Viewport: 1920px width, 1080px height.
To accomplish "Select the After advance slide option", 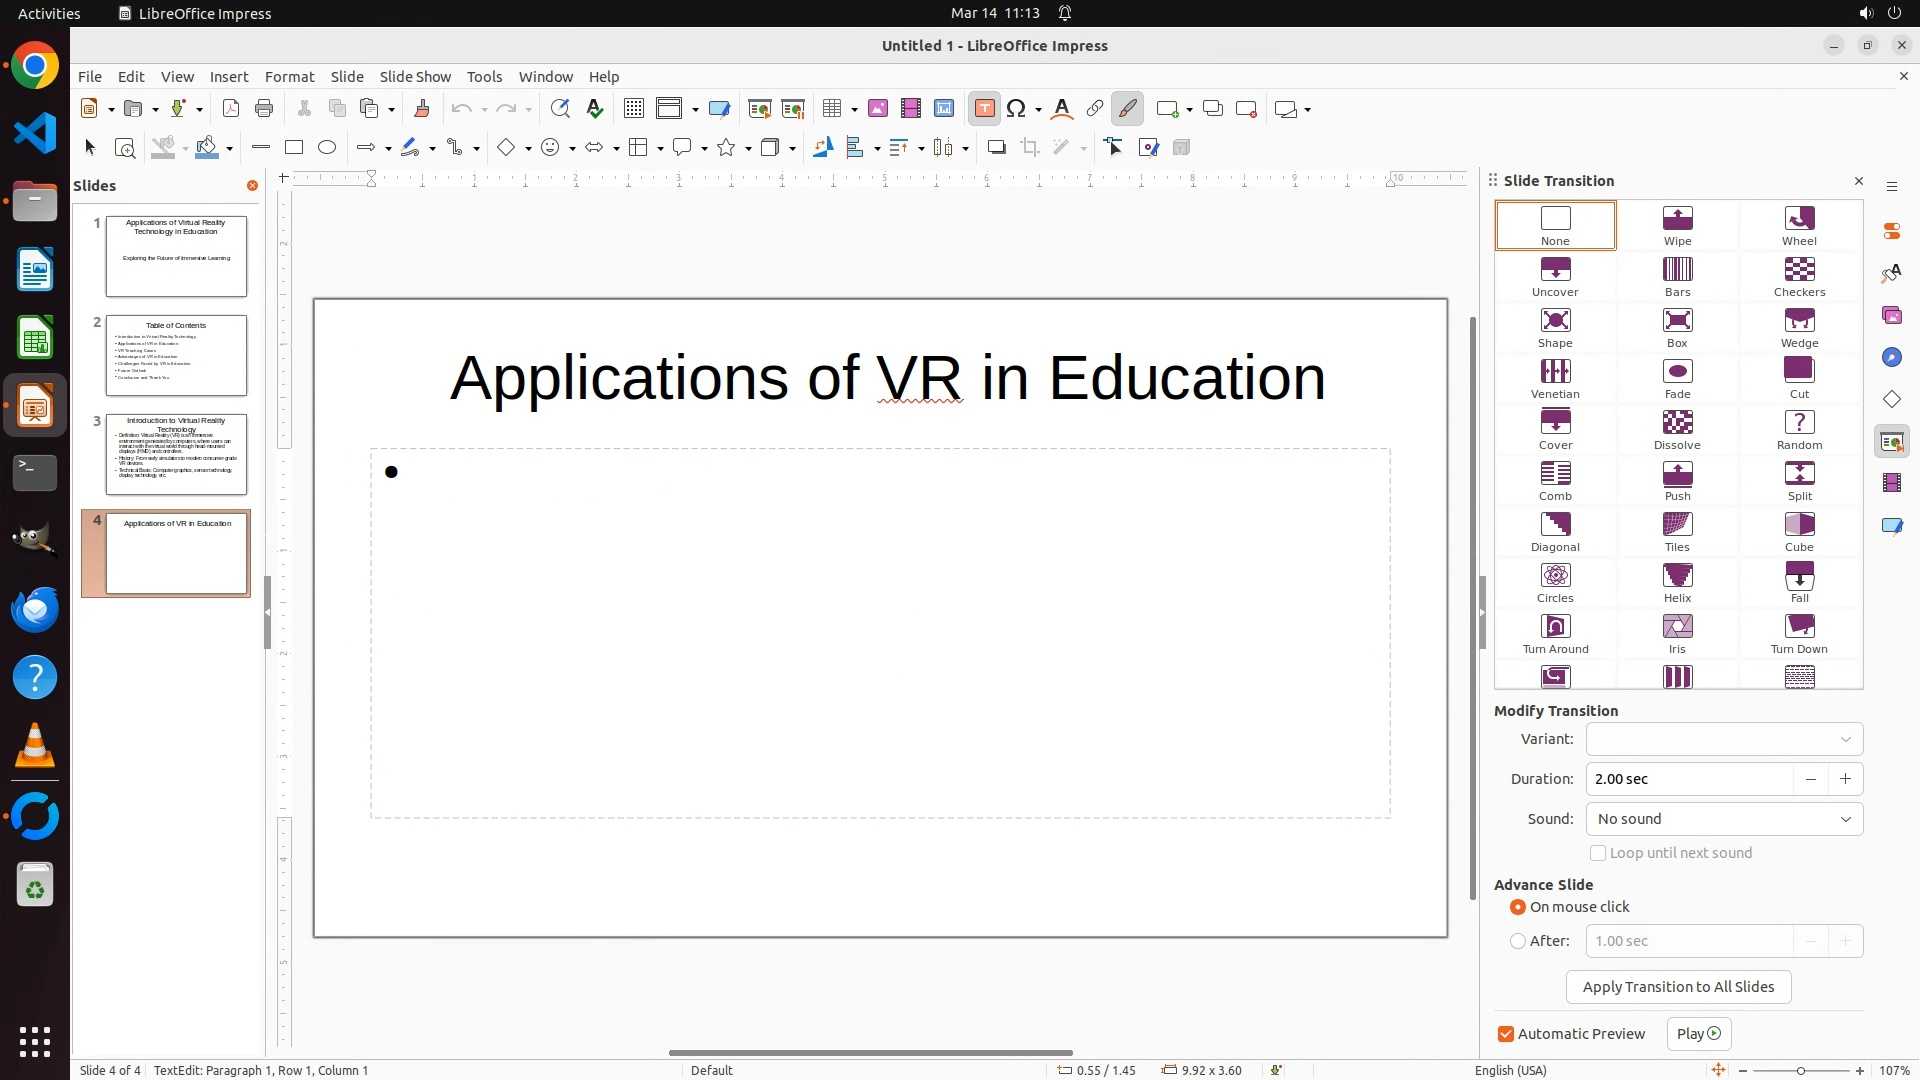I will (x=1518, y=941).
